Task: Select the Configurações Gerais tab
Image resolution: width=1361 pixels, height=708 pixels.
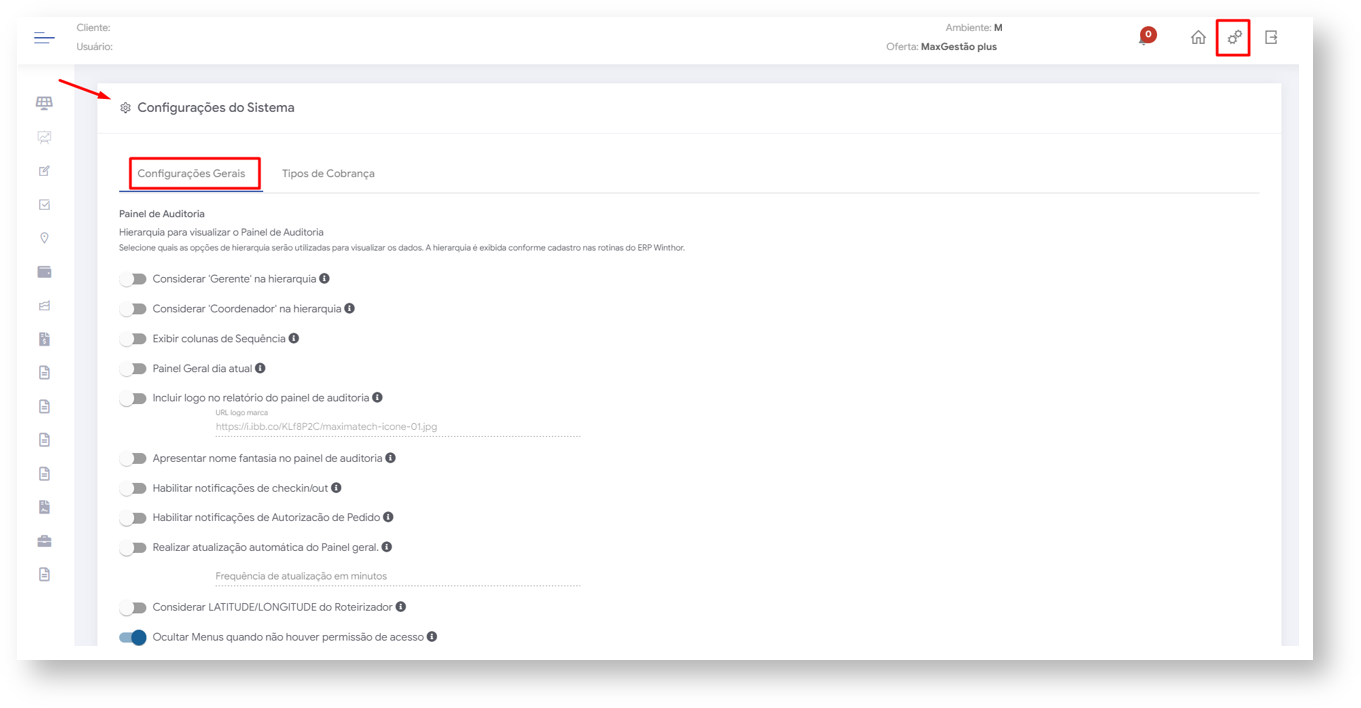Action: tap(191, 174)
